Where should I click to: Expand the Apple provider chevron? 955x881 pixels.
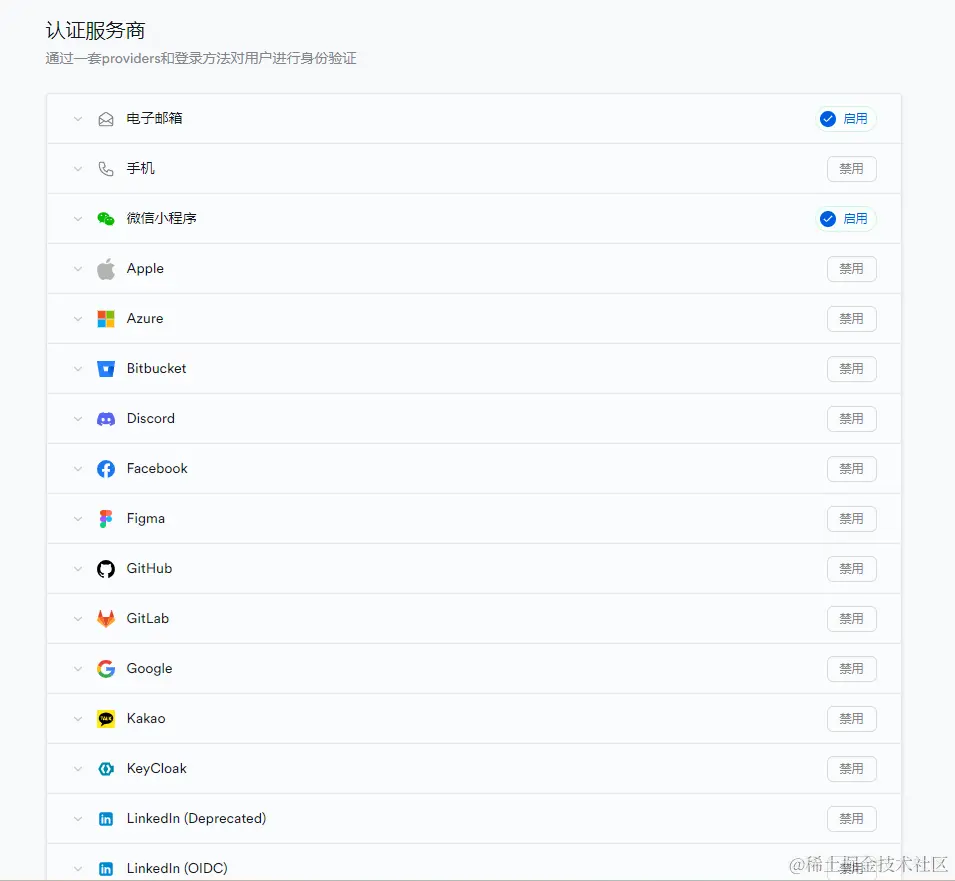[x=78, y=269]
